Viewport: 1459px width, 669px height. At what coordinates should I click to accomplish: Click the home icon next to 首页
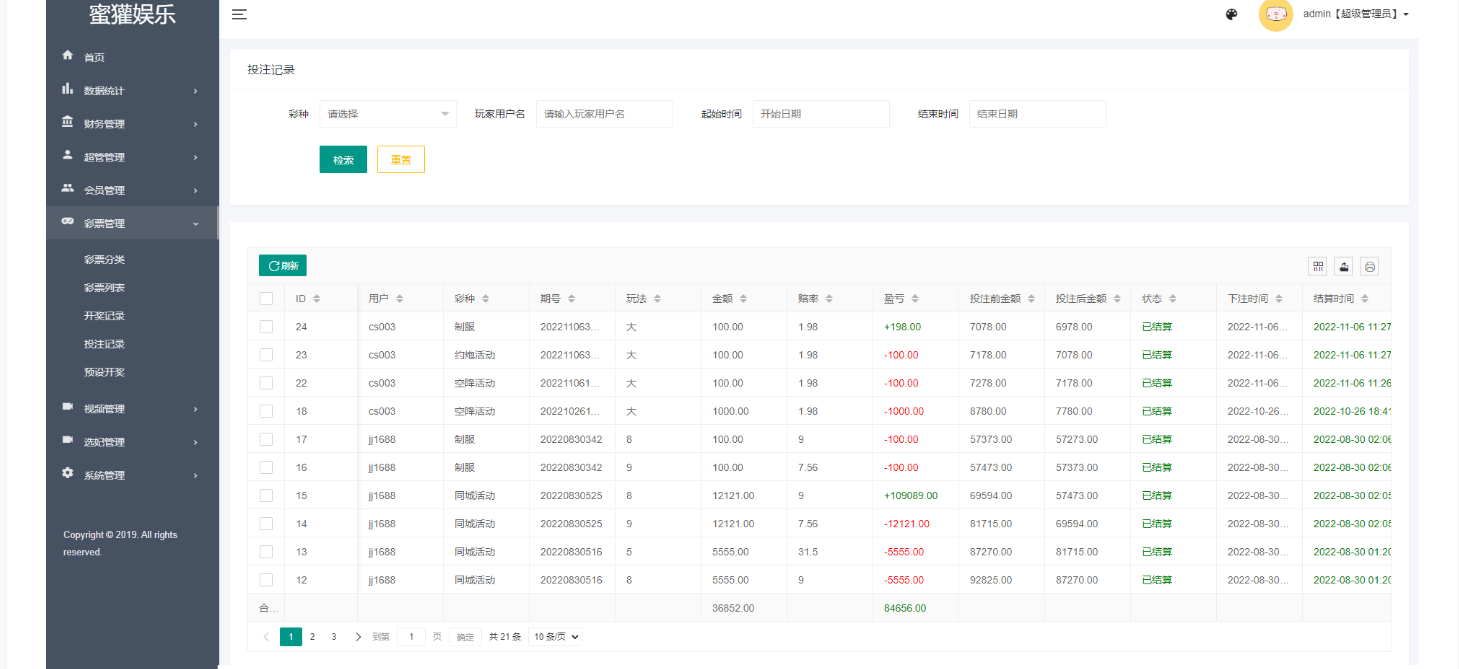[x=68, y=56]
